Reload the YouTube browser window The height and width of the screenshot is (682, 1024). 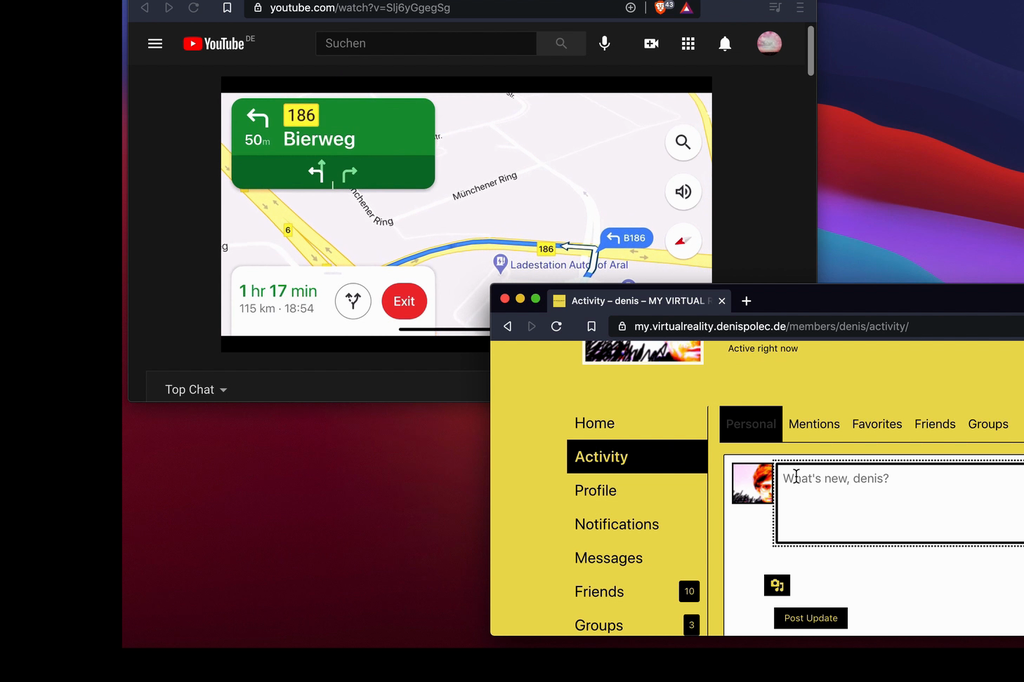click(193, 8)
